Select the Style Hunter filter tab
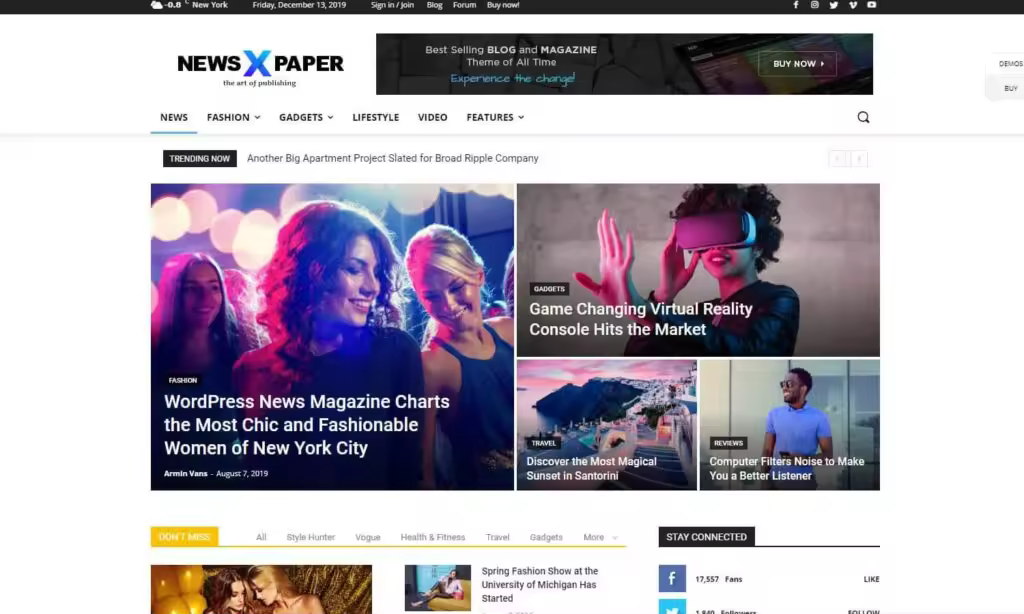The image size is (1024, 614). (x=310, y=537)
